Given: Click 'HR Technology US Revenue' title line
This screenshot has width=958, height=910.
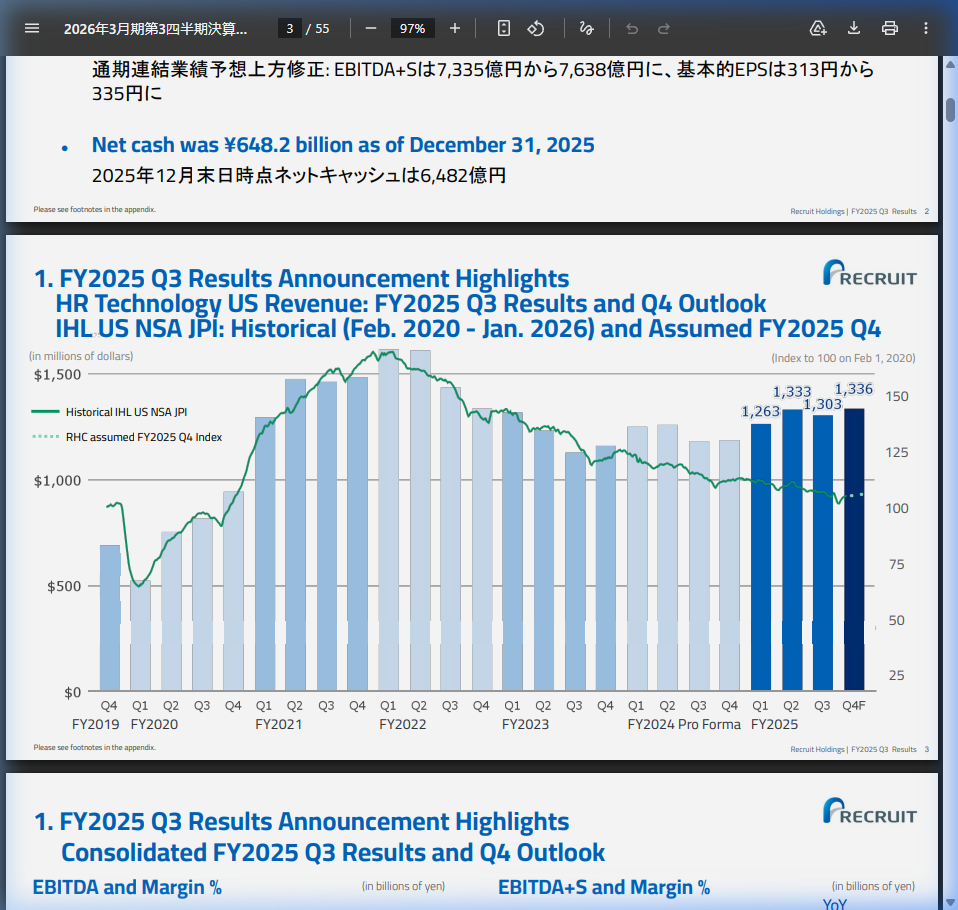Looking at the screenshot, I should tap(411, 303).
